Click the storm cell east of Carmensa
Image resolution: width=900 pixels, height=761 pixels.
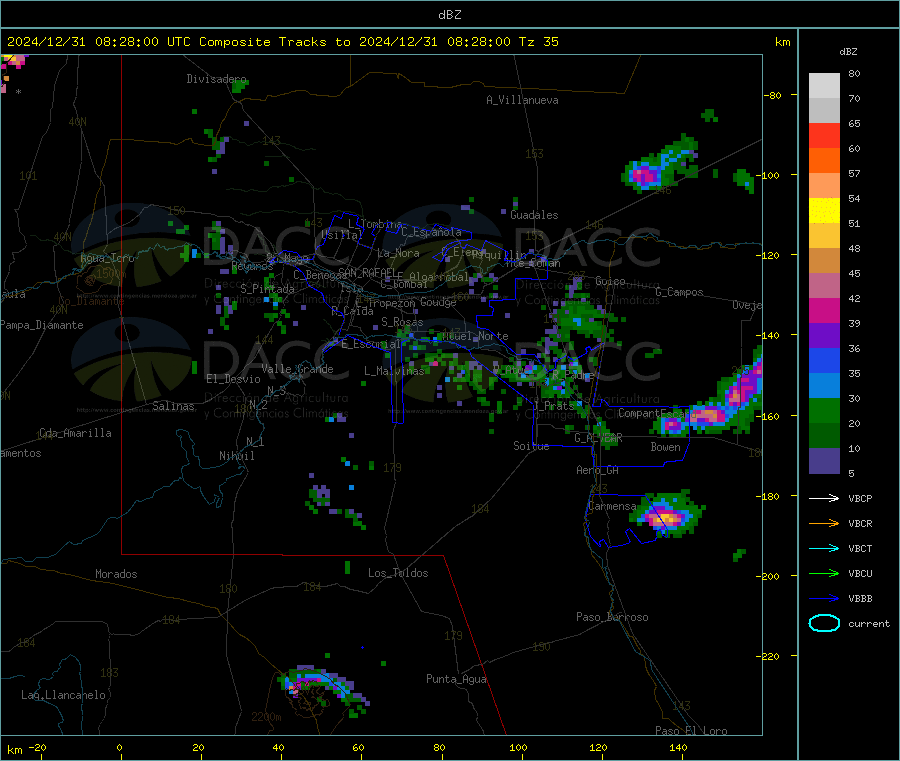click(x=667, y=514)
